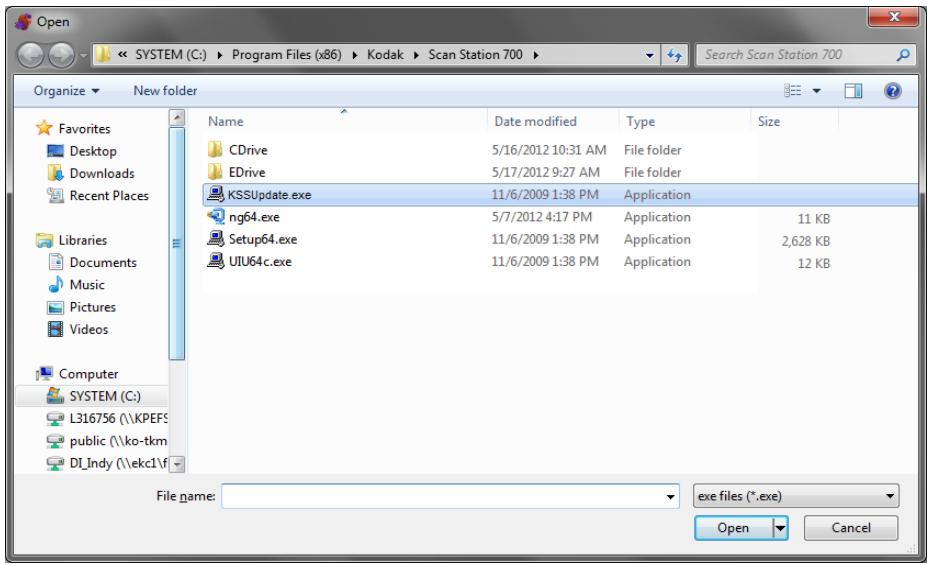Click the 12 KB size for UIU64c.exe
929x565 pixels.
click(813, 263)
